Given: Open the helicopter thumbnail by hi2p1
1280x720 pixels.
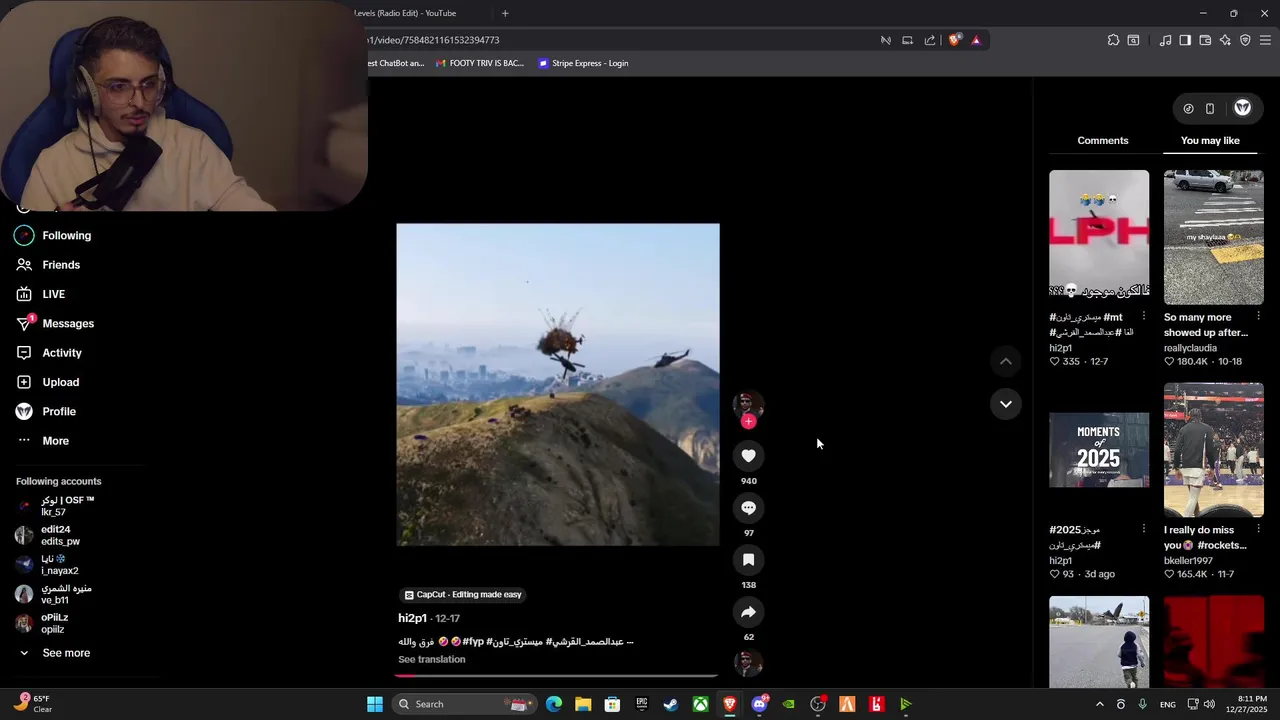Looking at the screenshot, I should coord(1099,234).
